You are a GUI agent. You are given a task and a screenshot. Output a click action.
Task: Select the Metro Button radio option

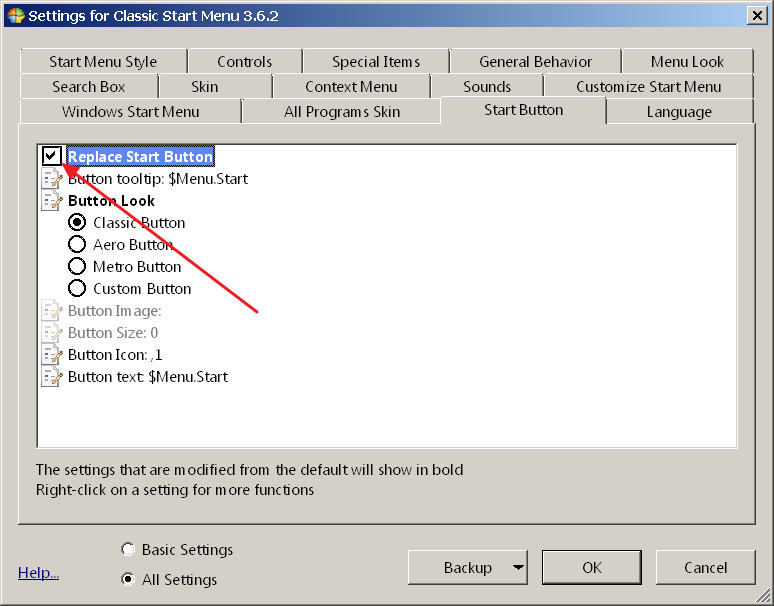pos(77,267)
